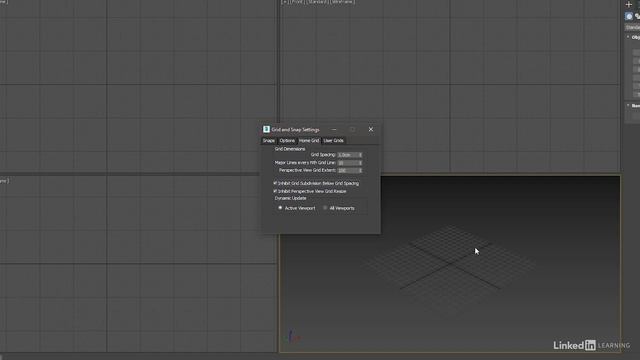Toggle Inhibit Perspective View Grid Resize
The width and height of the screenshot is (640, 360).
(x=275, y=191)
